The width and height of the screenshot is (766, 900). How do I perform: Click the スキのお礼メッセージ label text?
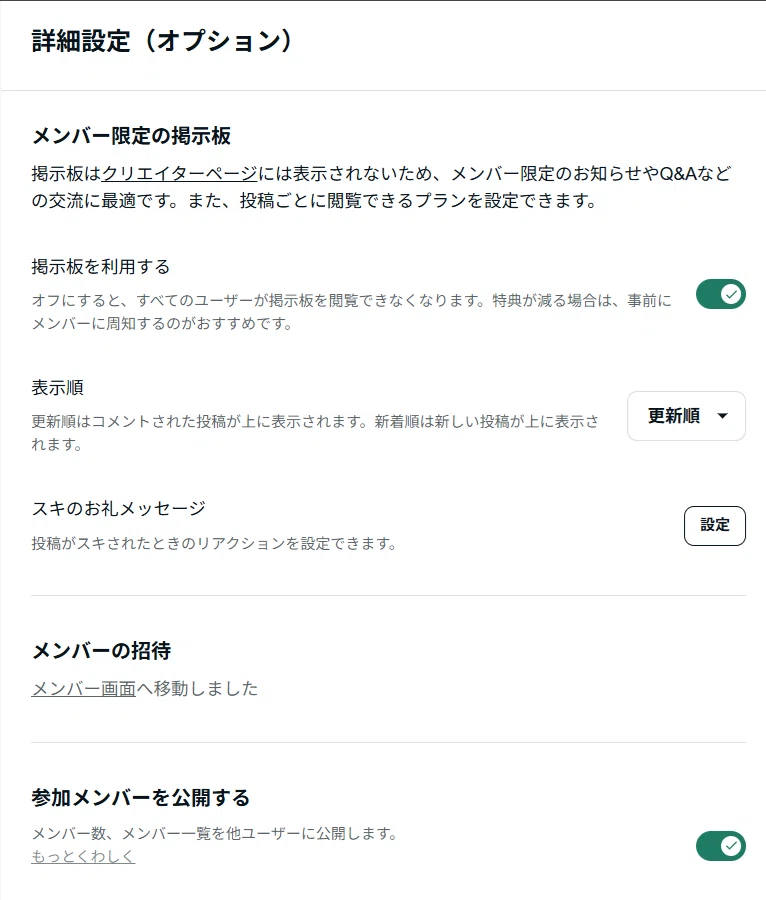[x=118, y=509]
